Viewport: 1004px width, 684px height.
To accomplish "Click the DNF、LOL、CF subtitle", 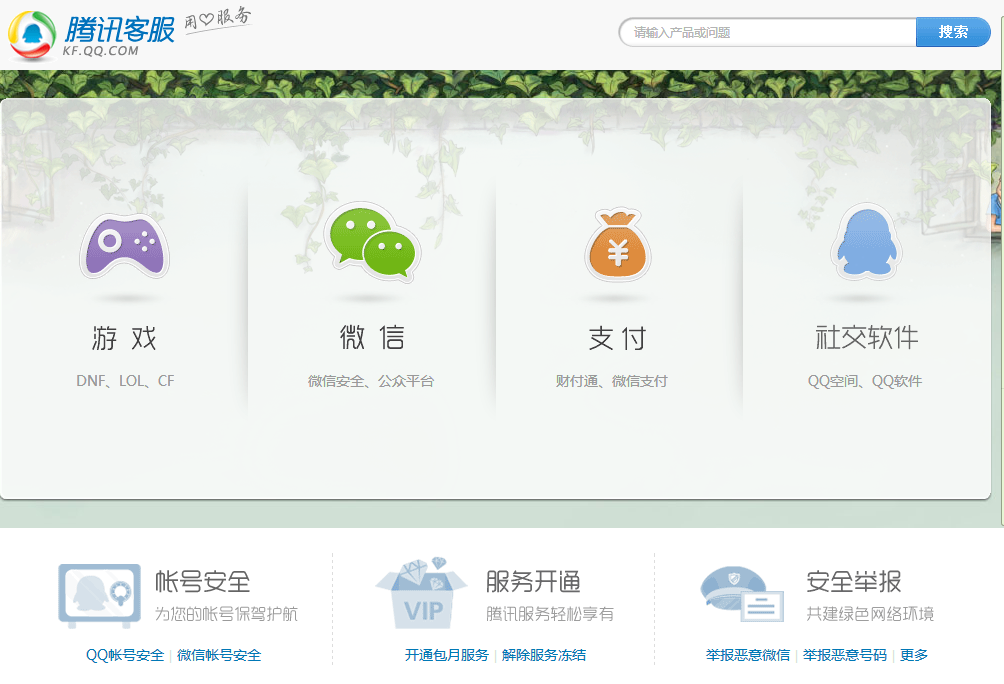I will pos(125,381).
